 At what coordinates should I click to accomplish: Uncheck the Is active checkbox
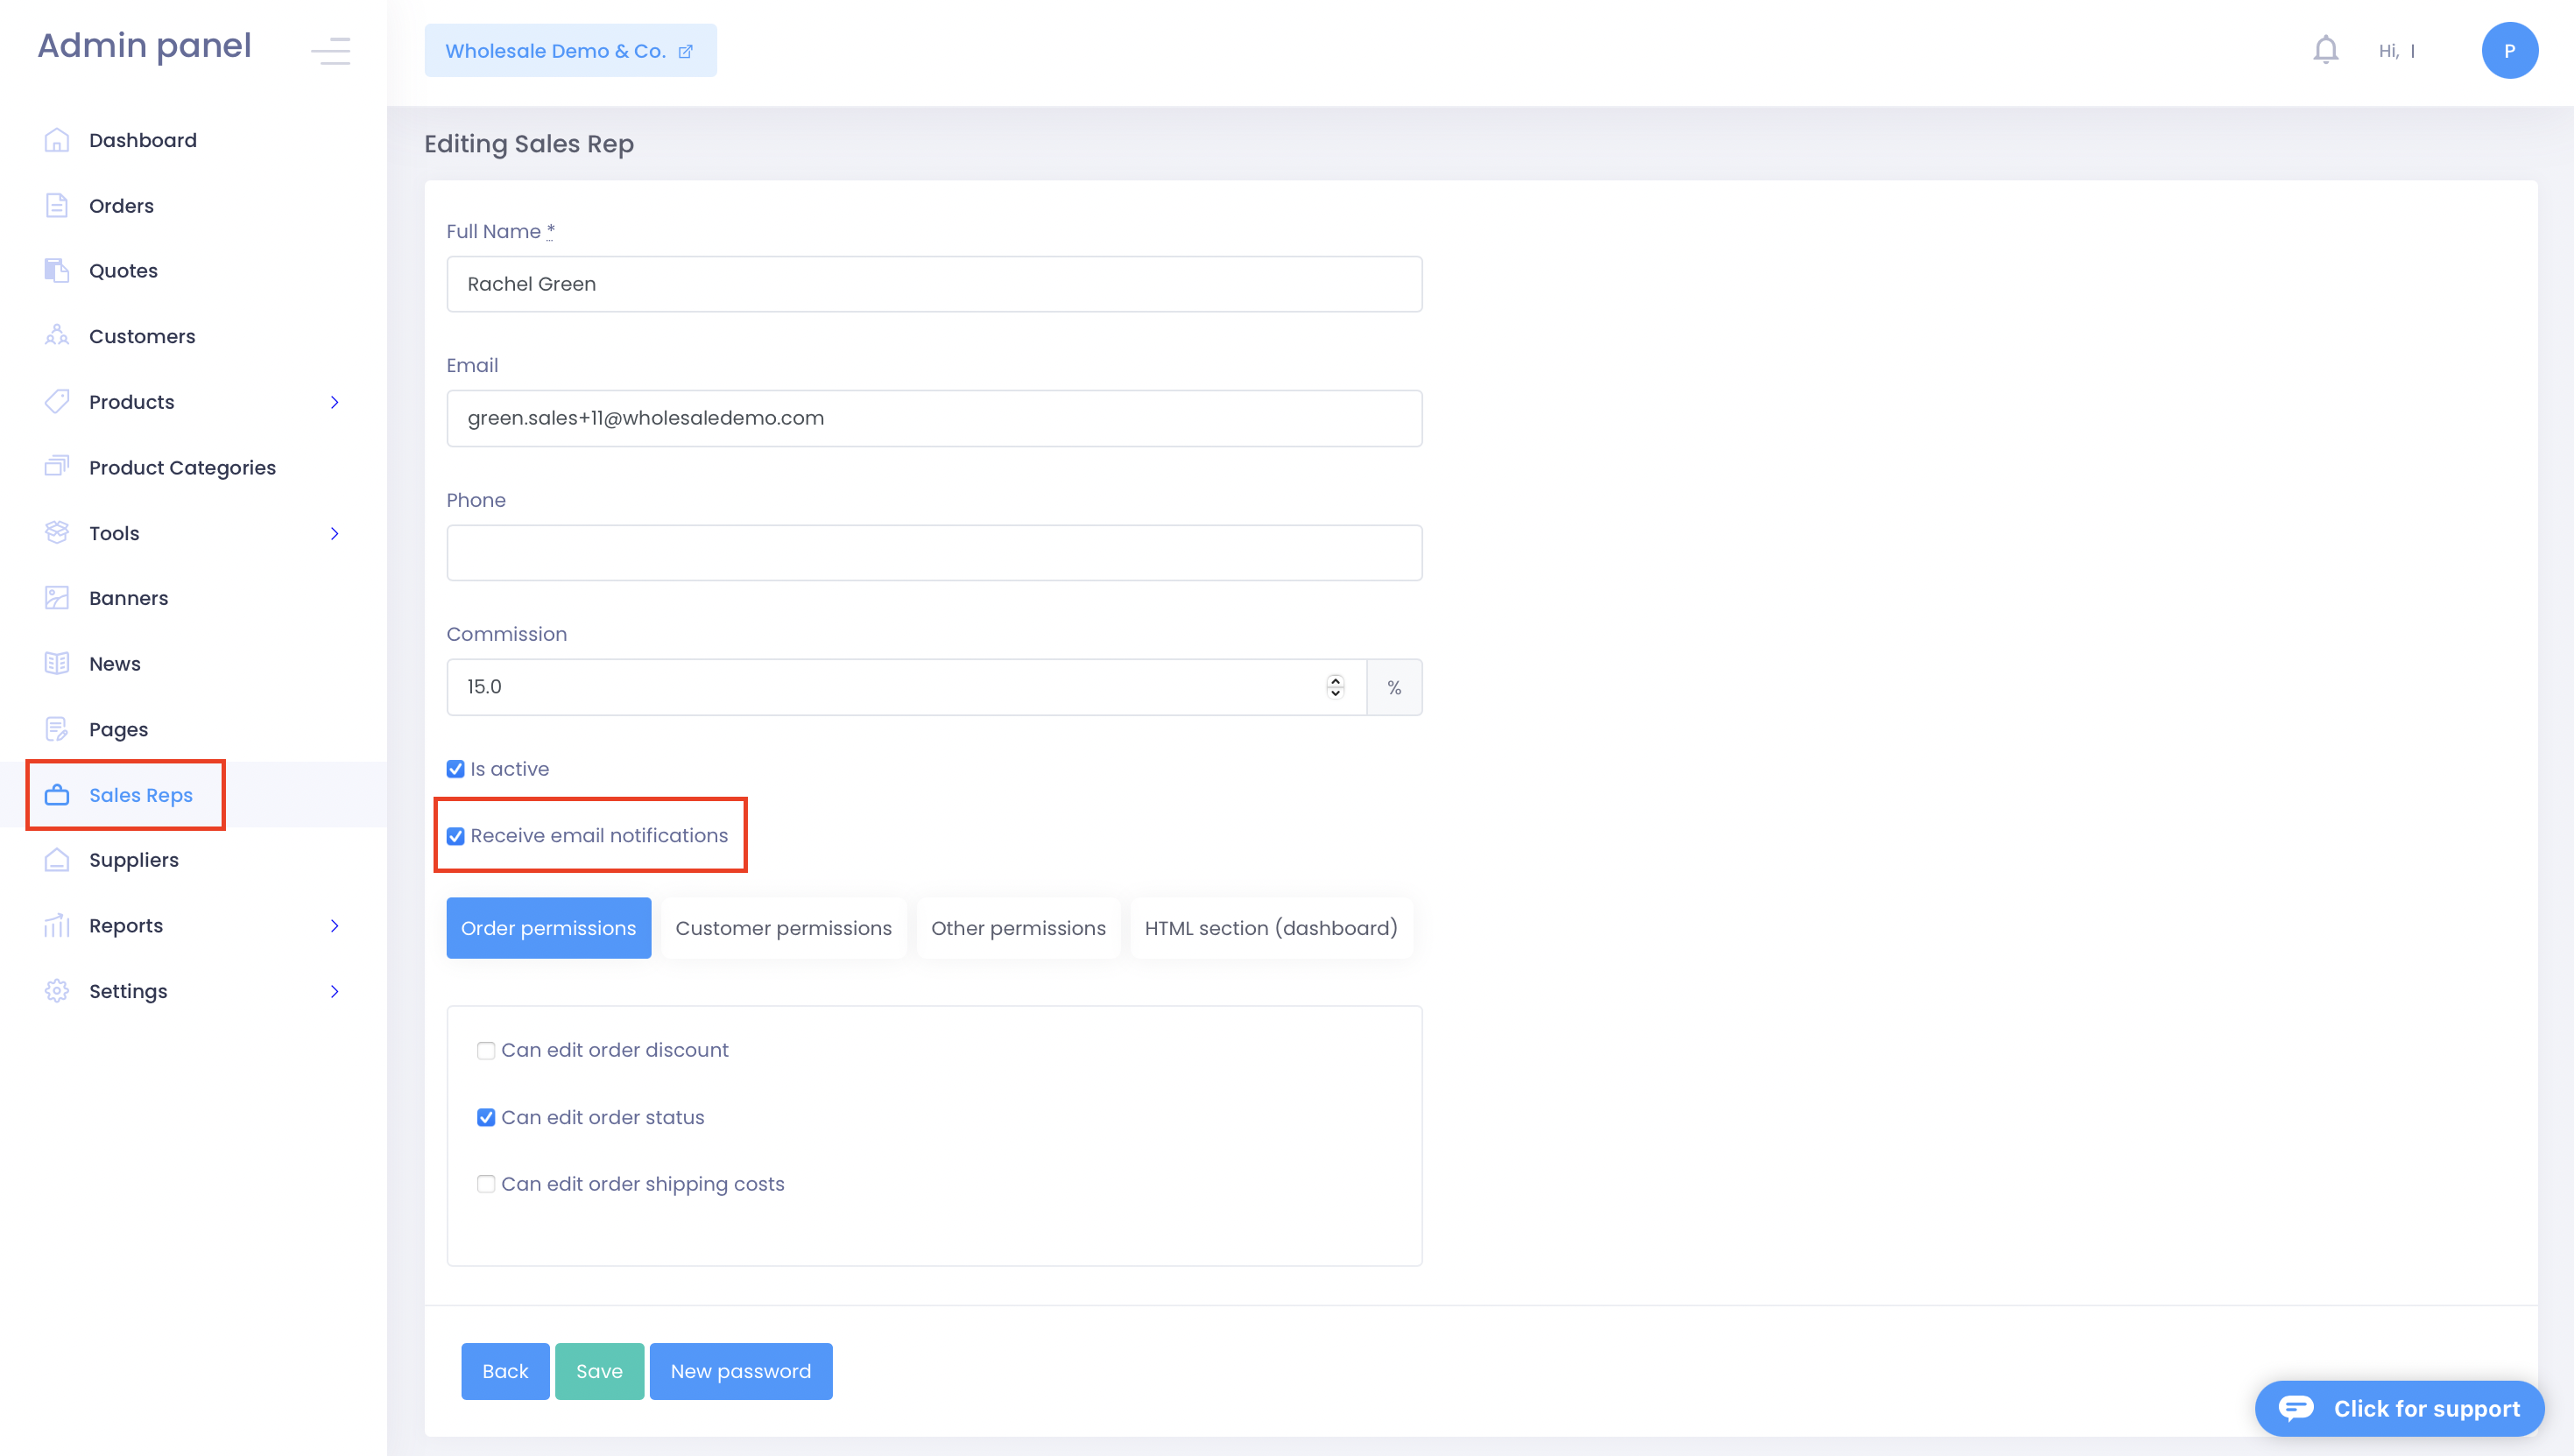[x=456, y=768]
